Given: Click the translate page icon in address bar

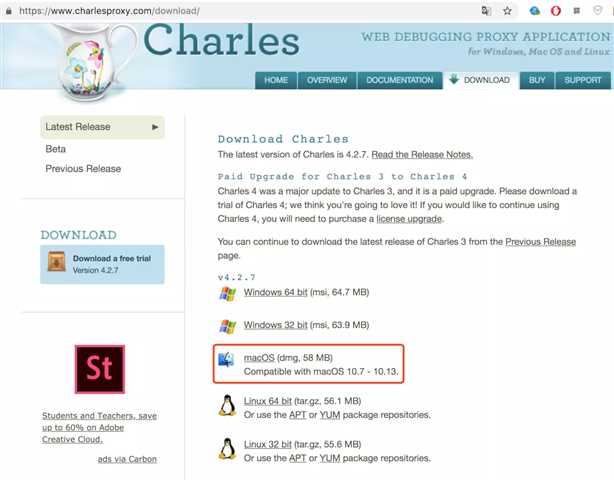Looking at the screenshot, I should (486, 11).
